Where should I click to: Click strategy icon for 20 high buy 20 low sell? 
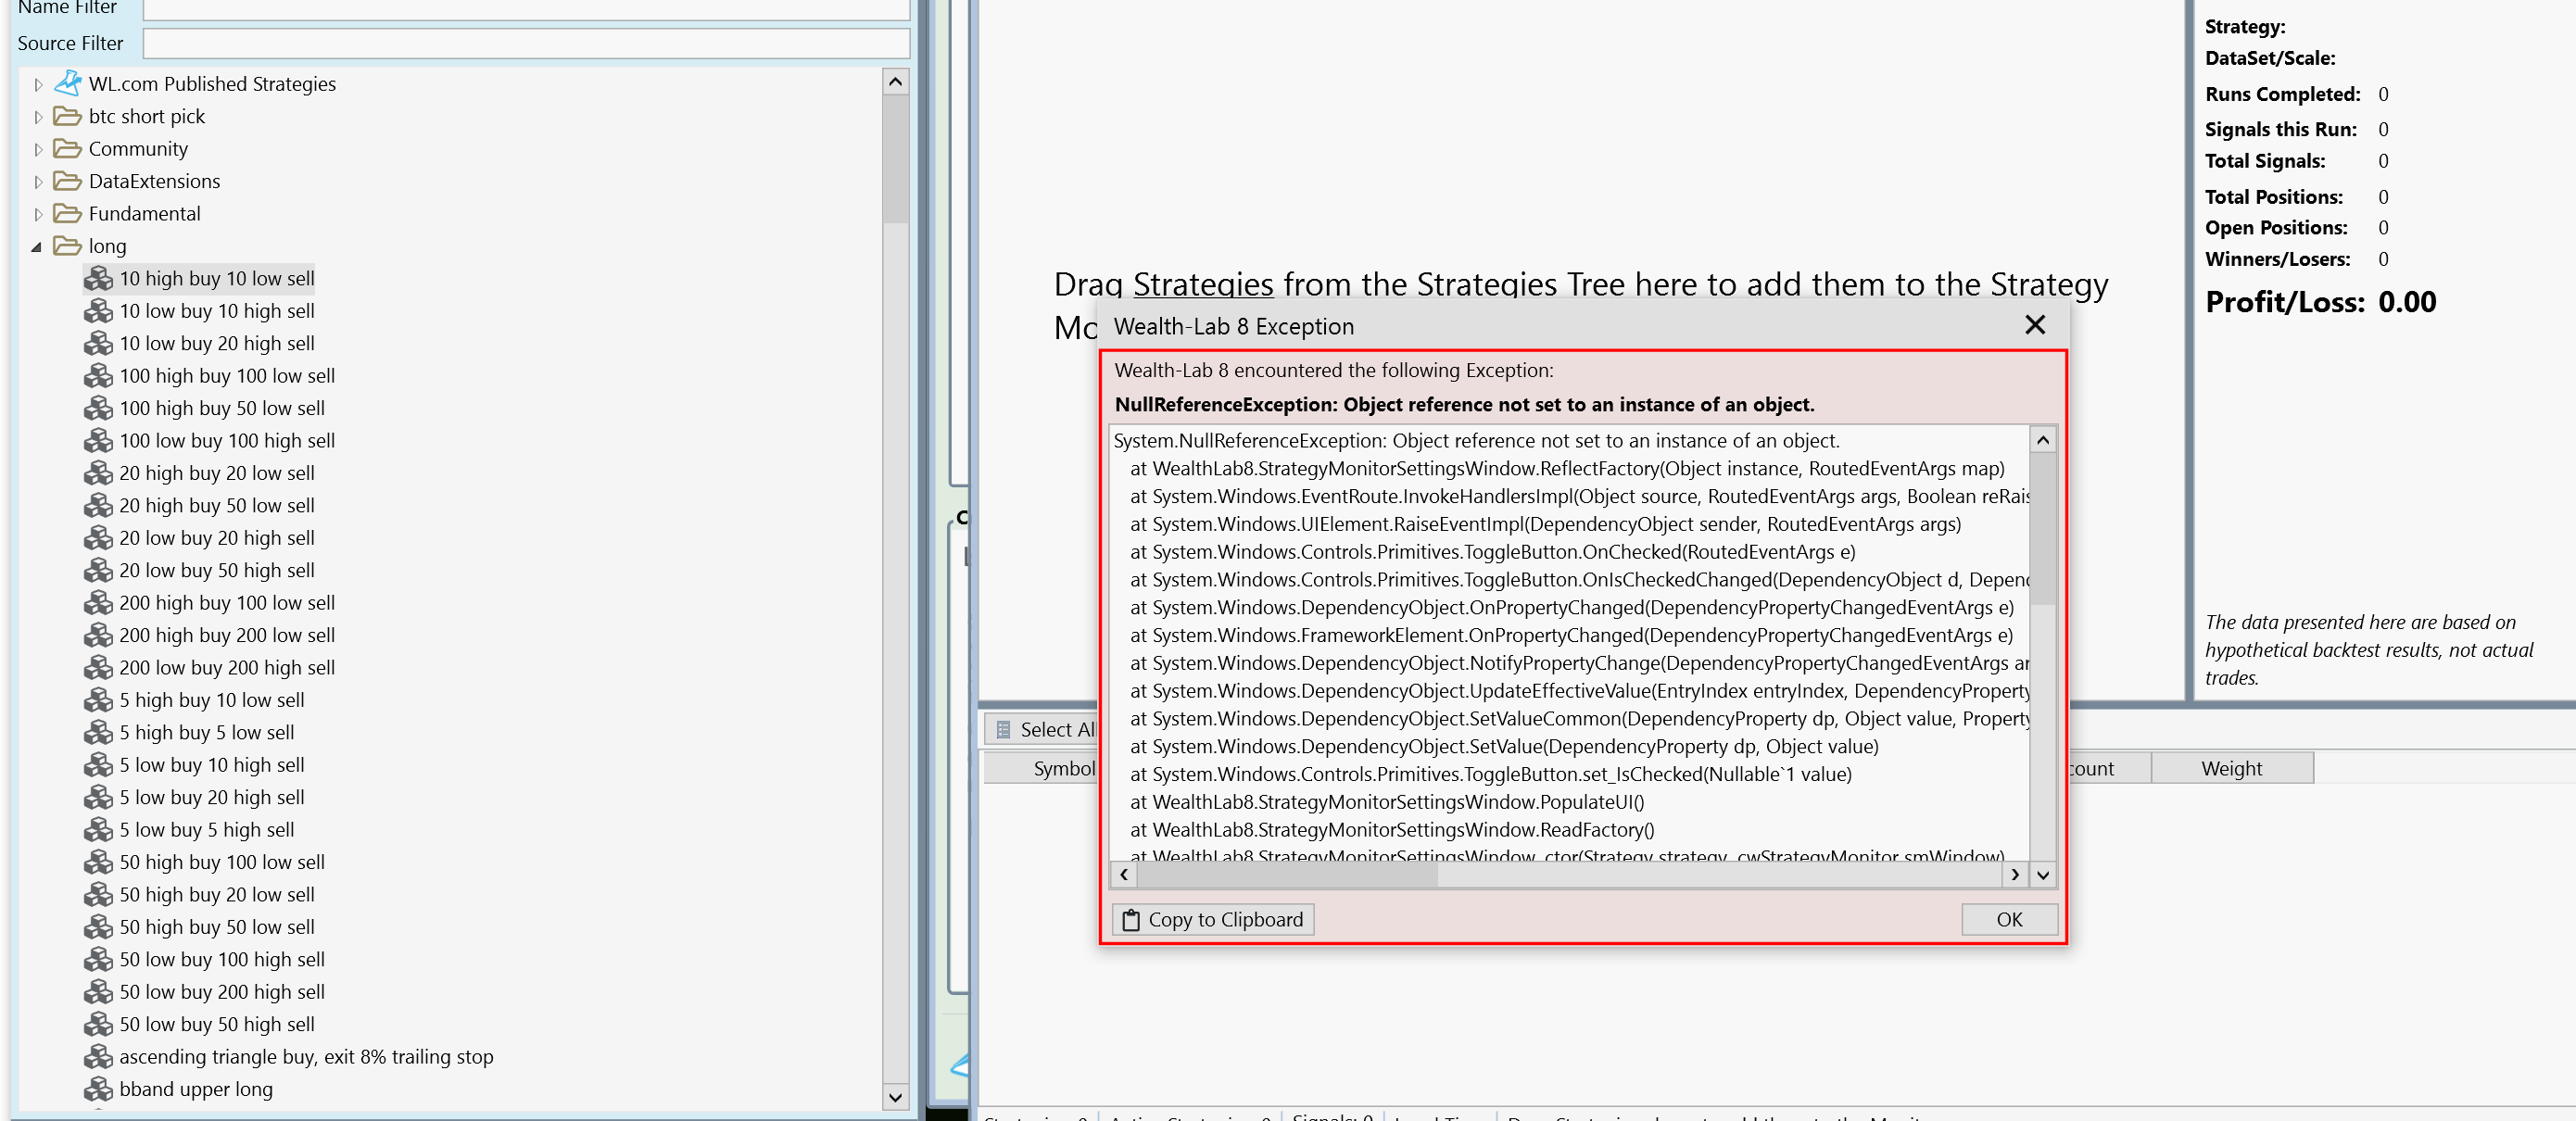[x=98, y=473]
